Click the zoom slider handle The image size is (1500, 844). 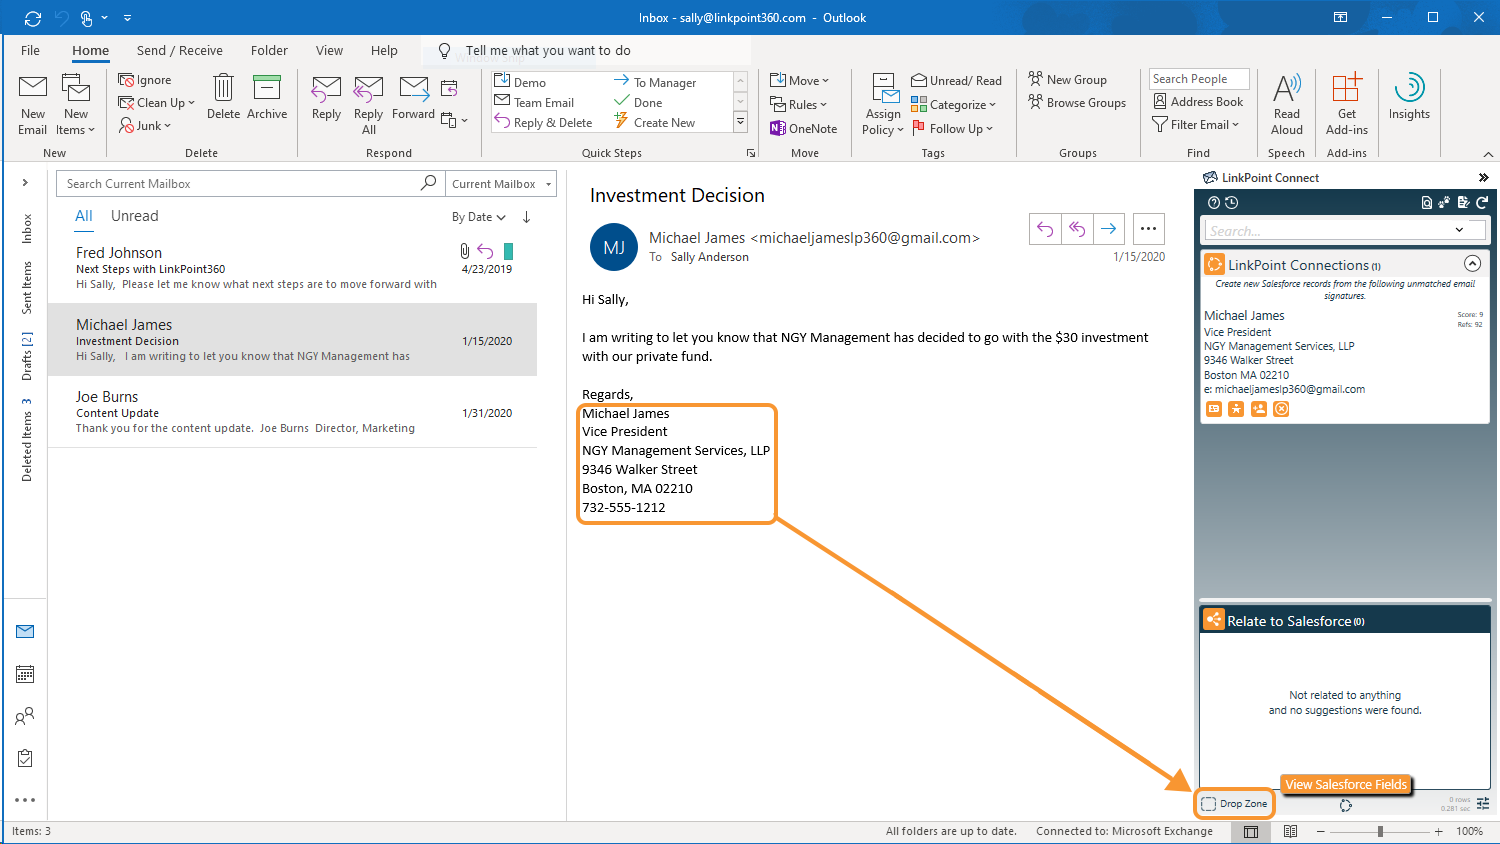click(x=1380, y=831)
